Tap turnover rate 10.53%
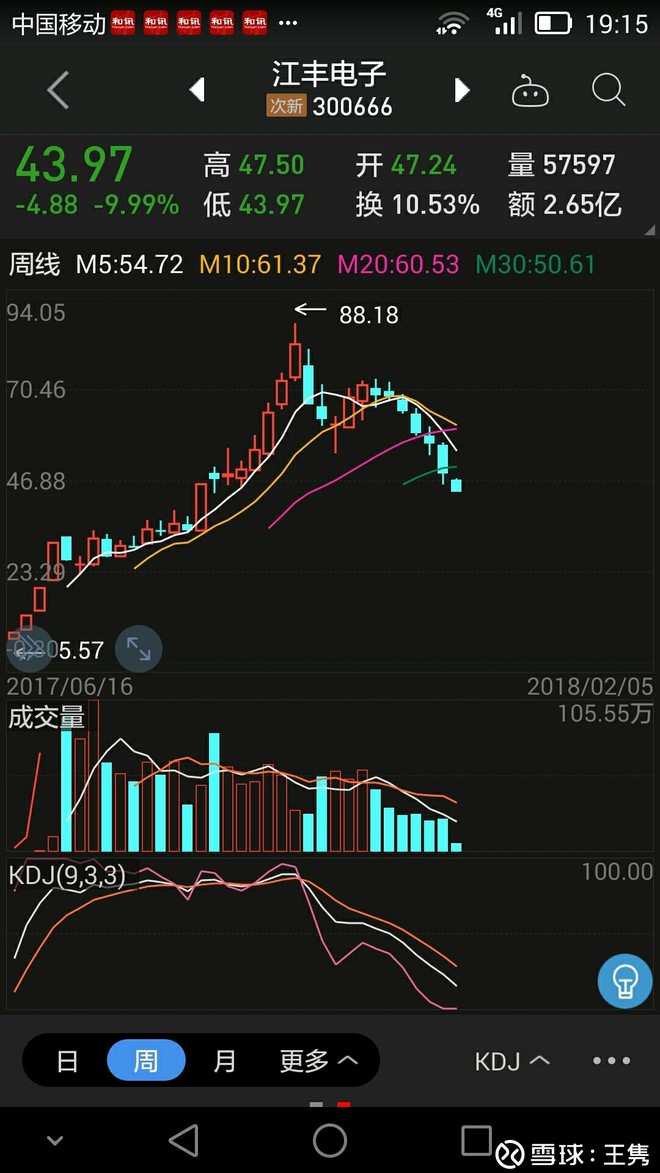This screenshot has width=660, height=1173. click(435, 204)
